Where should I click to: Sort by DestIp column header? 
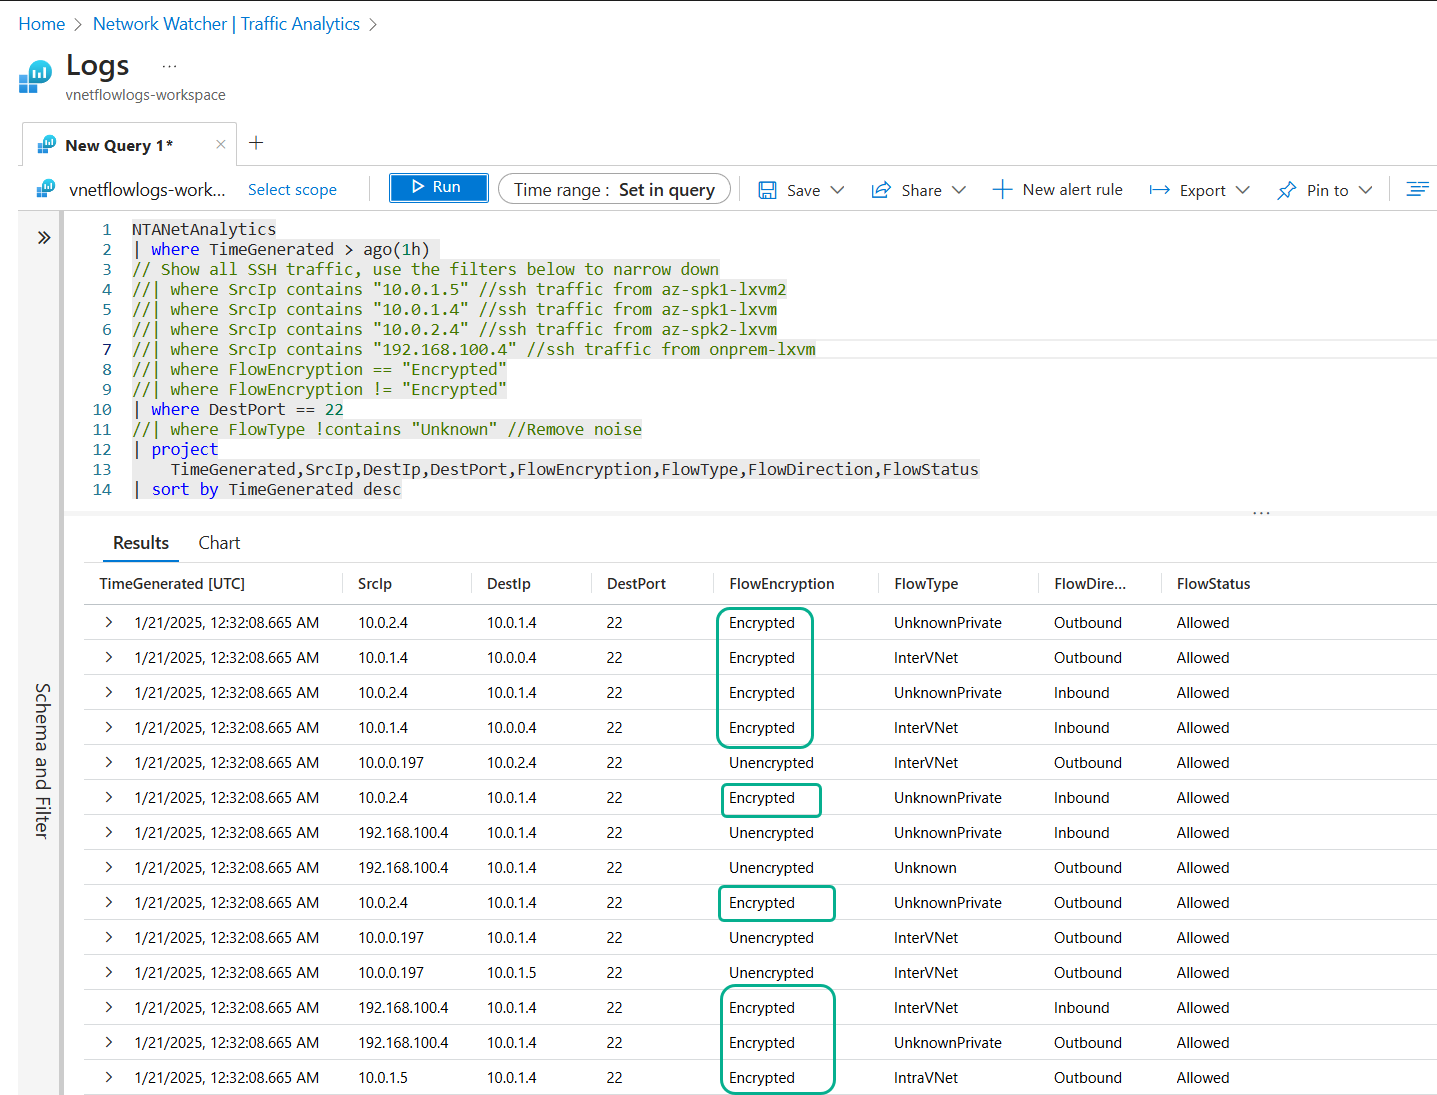509,584
